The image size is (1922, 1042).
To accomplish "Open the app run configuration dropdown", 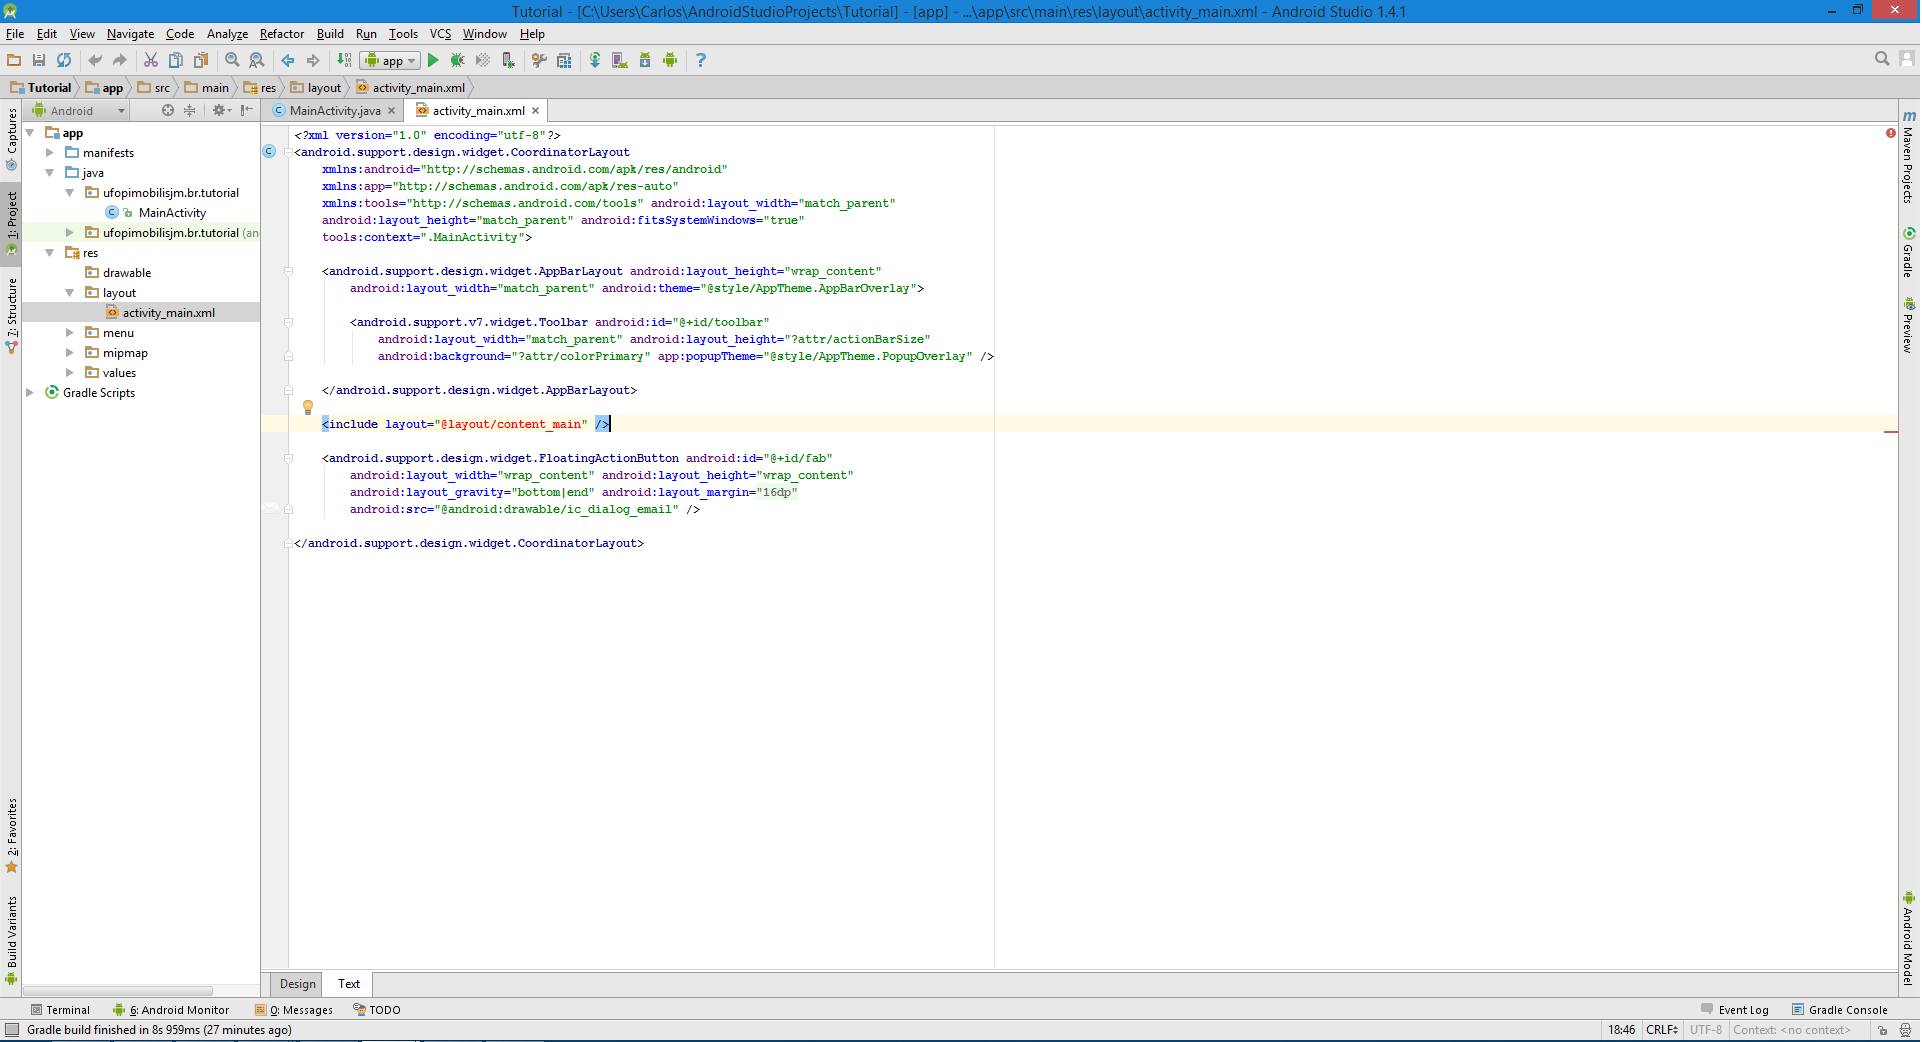I will pos(390,60).
